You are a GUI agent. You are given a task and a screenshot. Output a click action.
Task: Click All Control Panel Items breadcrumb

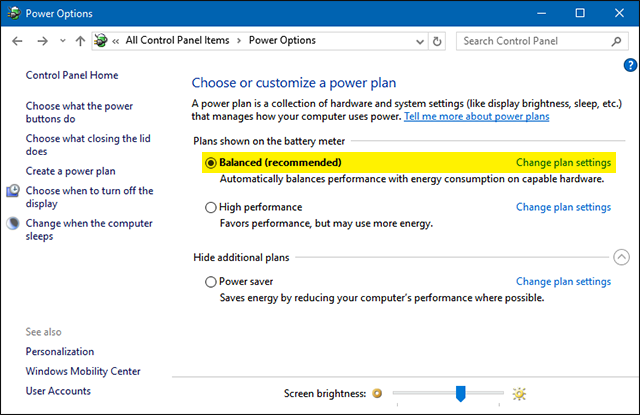click(176, 41)
